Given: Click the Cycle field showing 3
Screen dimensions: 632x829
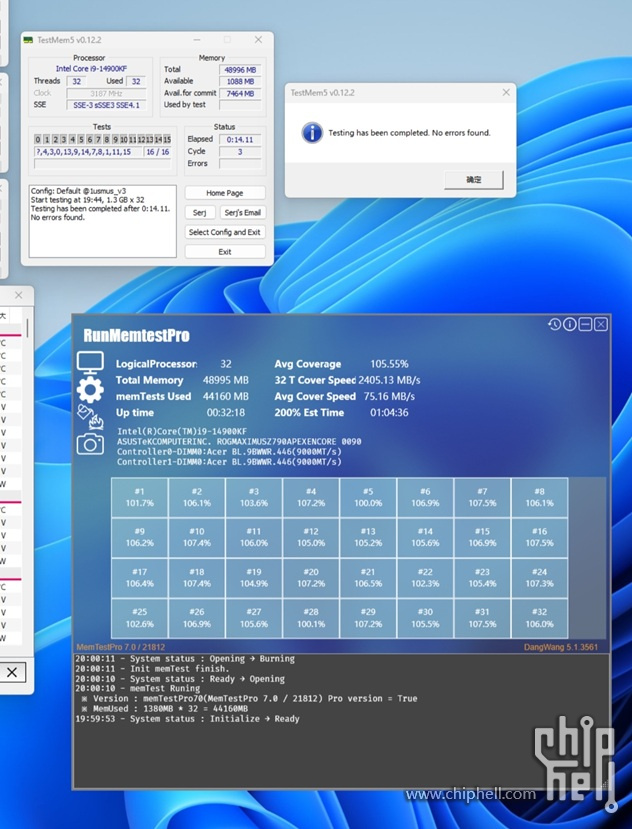Looking at the screenshot, I should [x=240, y=152].
